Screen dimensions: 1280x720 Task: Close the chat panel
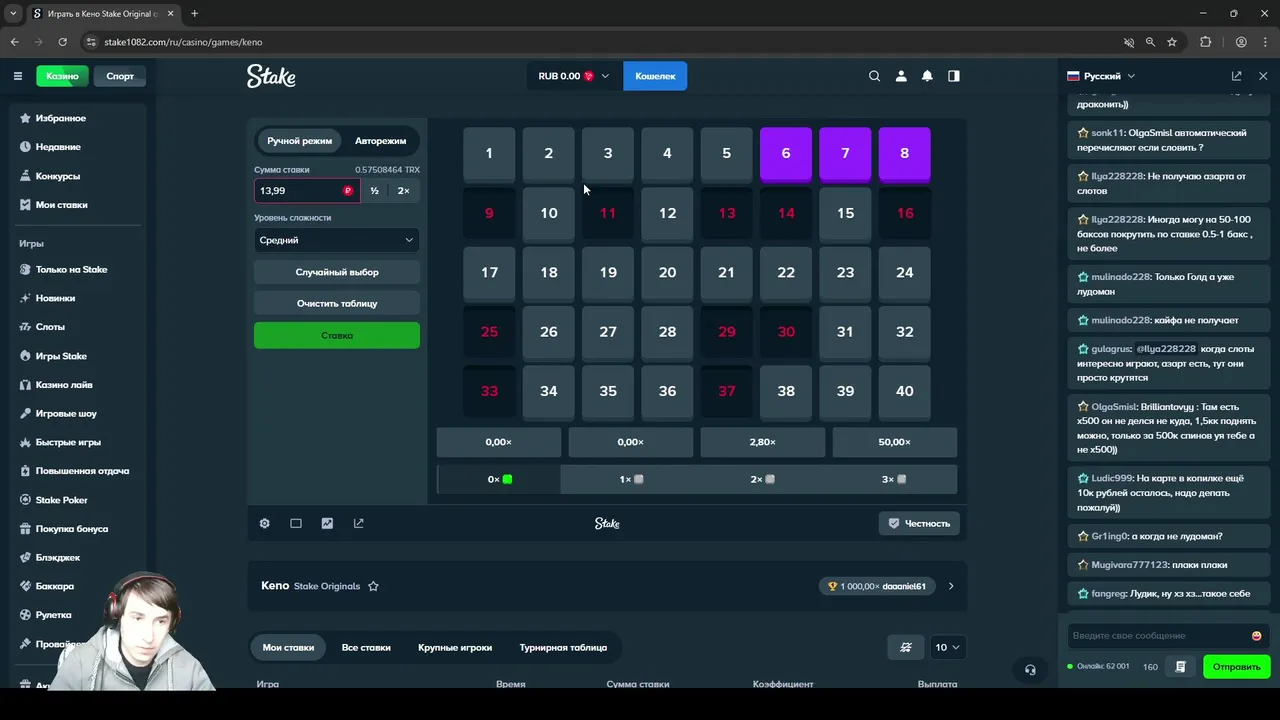coord(1263,76)
